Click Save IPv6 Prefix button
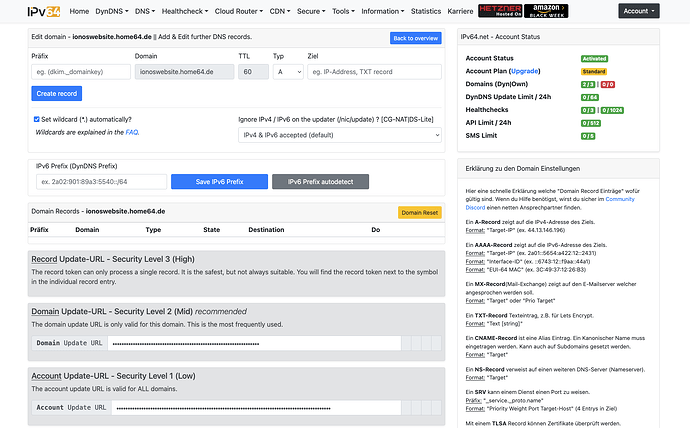Image resolution: width=690 pixels, height=428 pixels. pos(218,182)
